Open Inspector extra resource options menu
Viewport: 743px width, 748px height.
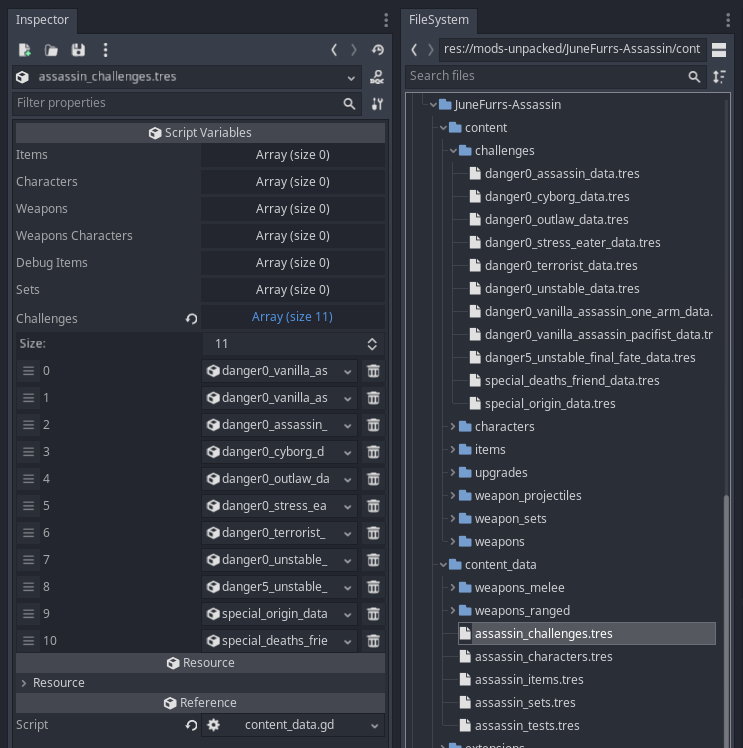click(x=105, y=50)
